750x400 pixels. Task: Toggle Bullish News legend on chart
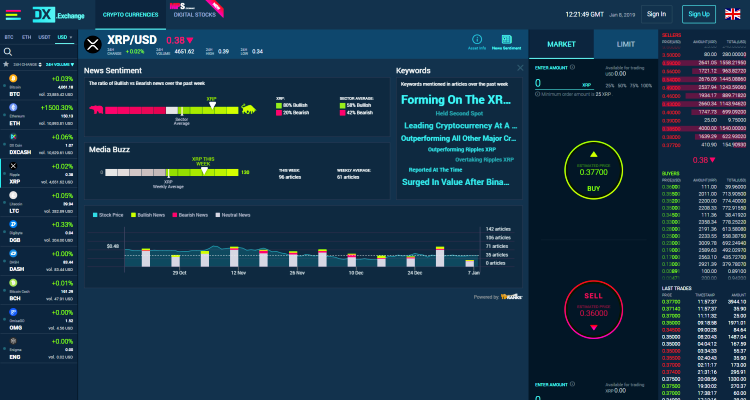pyautogui.click(x=148, y=215)
